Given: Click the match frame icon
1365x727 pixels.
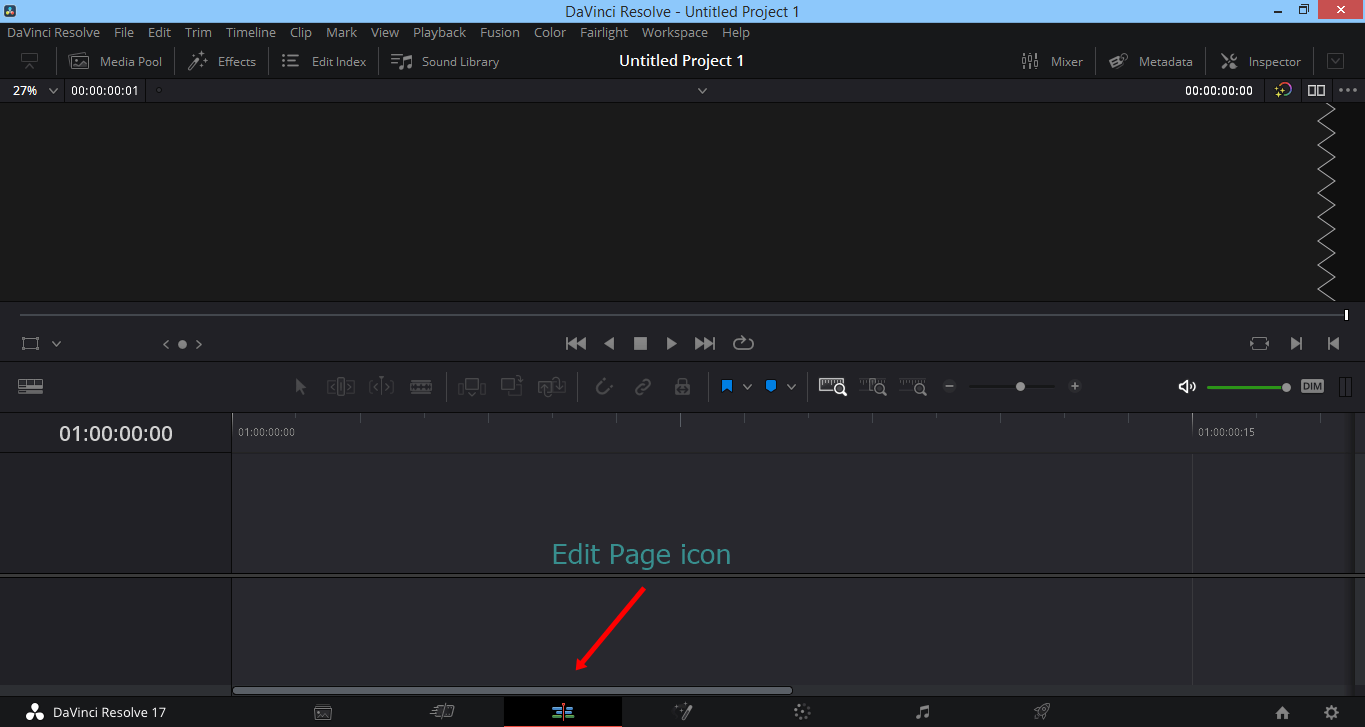Looking at the screenshot, I should tap(1259, 343).
